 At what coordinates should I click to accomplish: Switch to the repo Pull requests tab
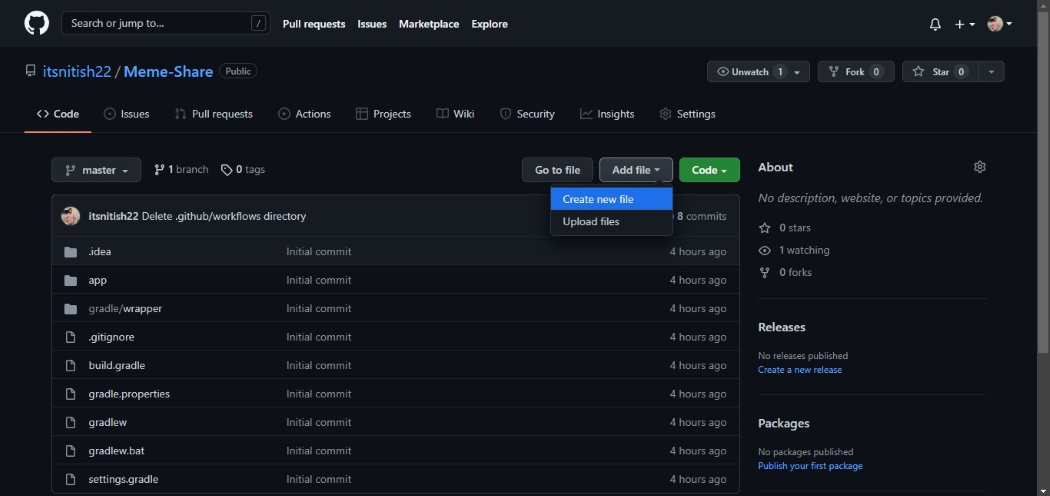[x=214, y=114]
